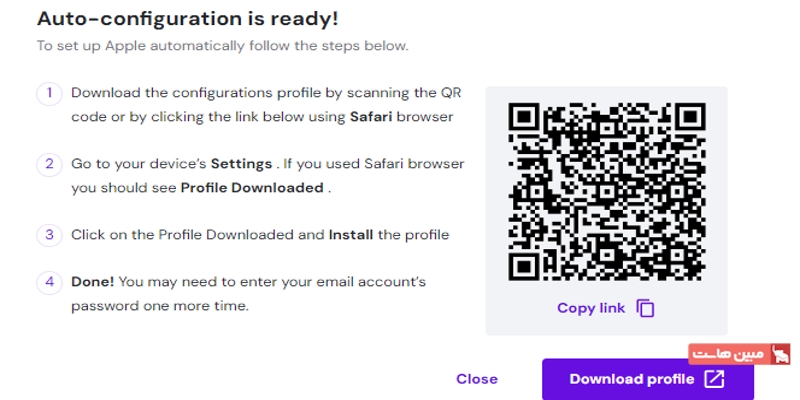Image resolution: width=800 pixels, height=400 pixels.
Task: Click the "password one more time" text line
Action: 160,306
